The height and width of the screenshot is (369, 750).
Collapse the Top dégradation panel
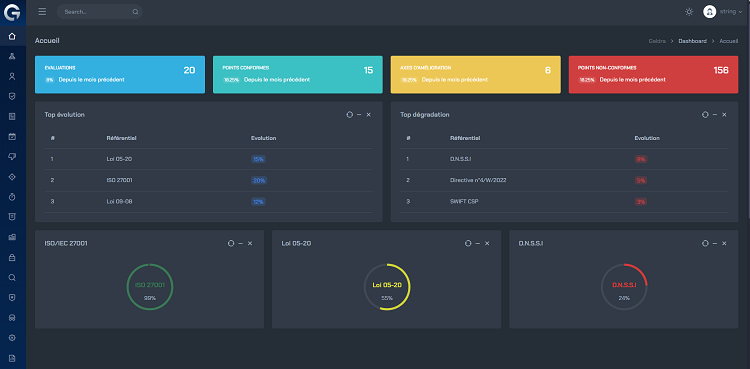pyautogui.click(x=715, y=115)
